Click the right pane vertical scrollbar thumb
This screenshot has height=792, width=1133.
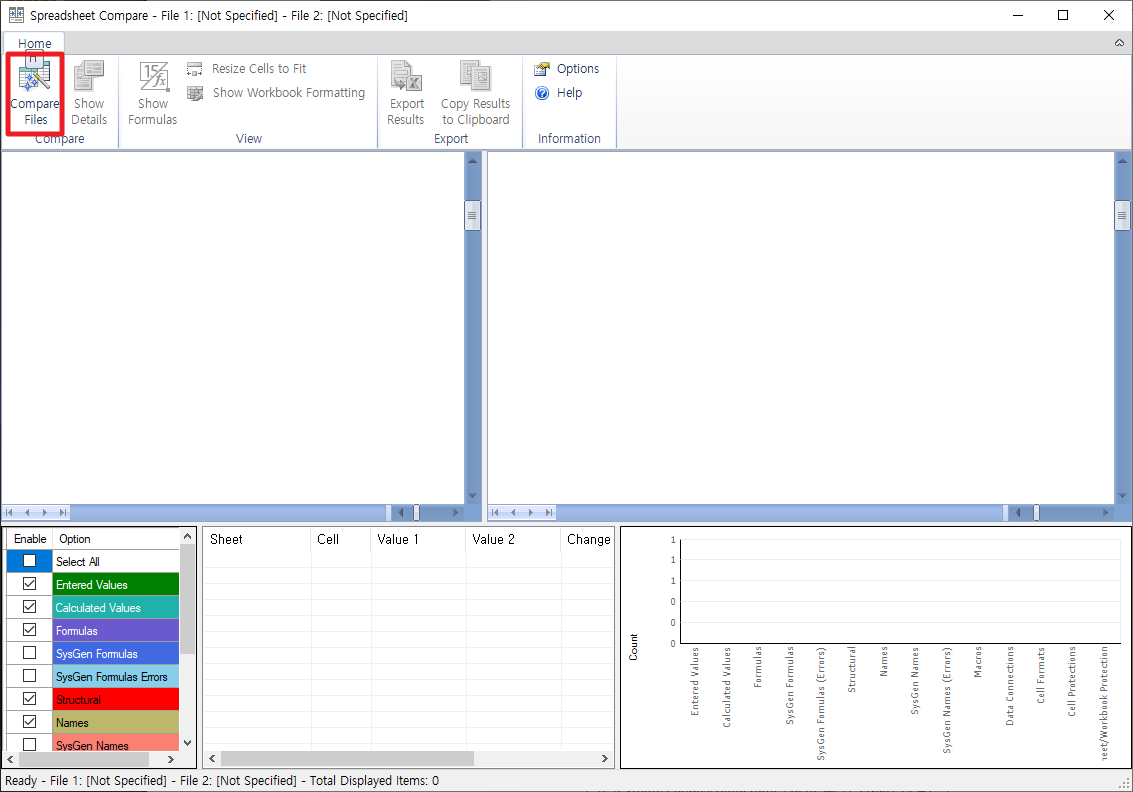pyautogui.click(x=1122, y=215)
